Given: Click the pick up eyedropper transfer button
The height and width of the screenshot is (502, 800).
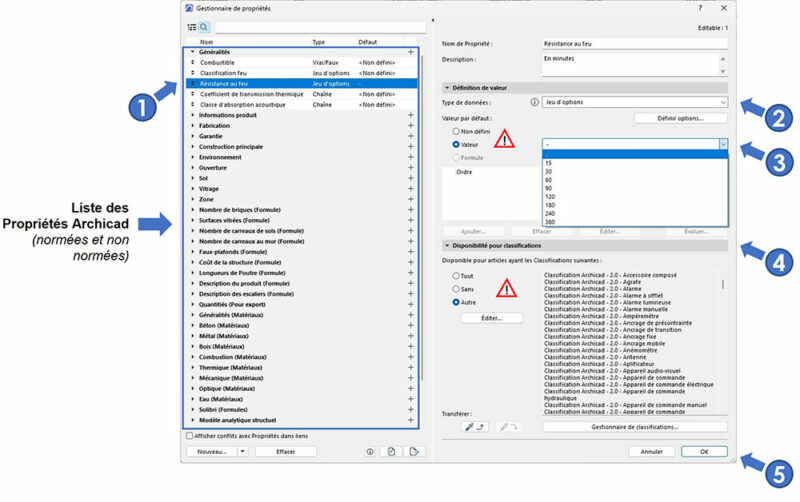Looking at the screenshot, I should [475, 427].
